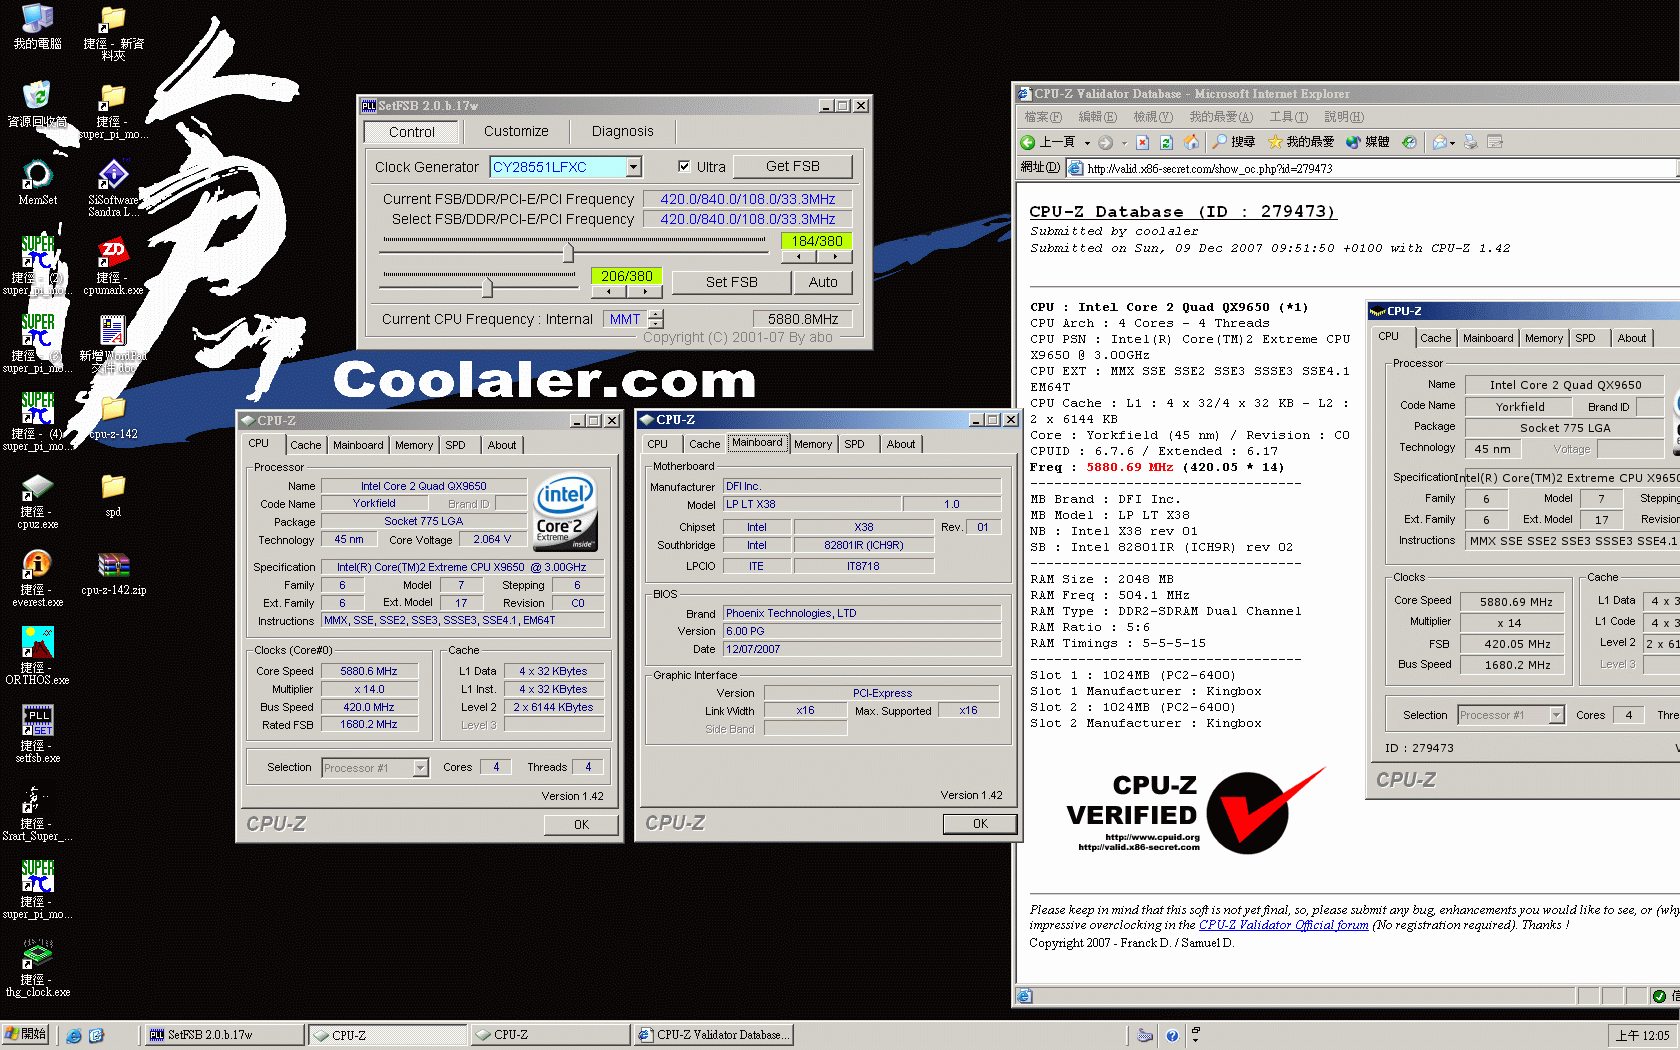Open IE Tools (工具) menu
Screen dimensions: 1680x1050
[1288, 117]
